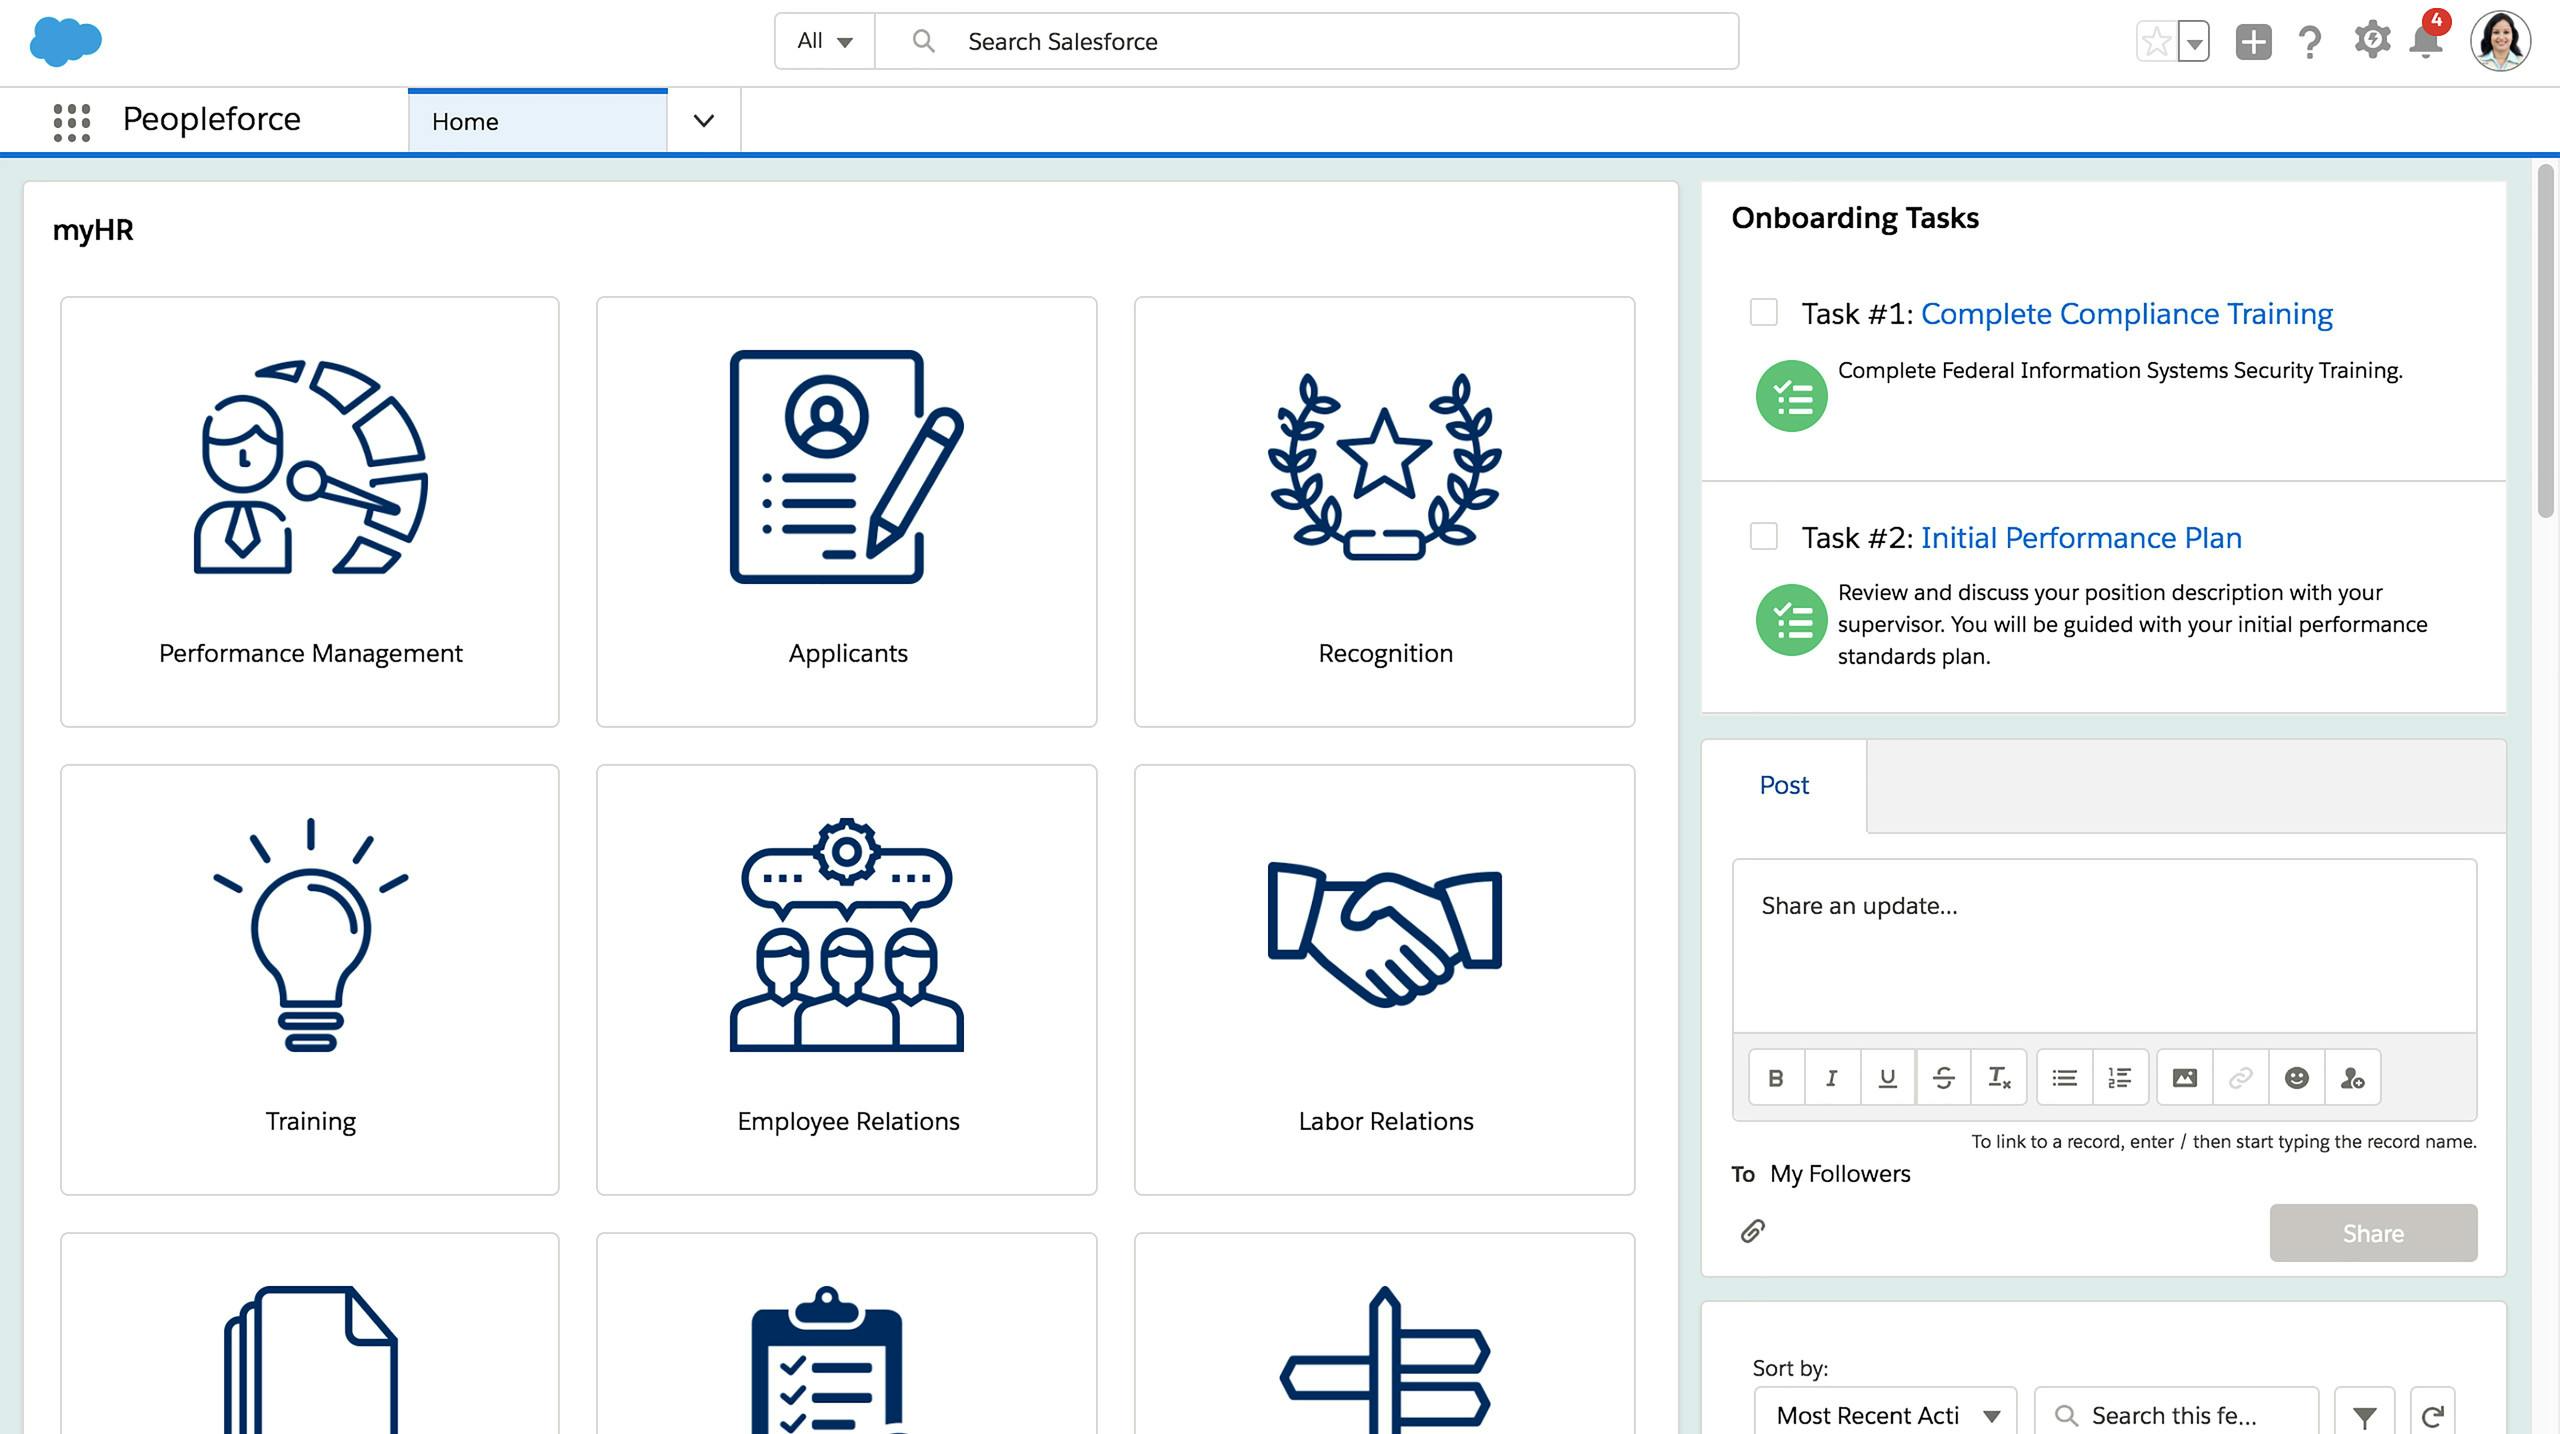Open the Recognition tile
The image size is (2560, 1434).
(1385, 511)
